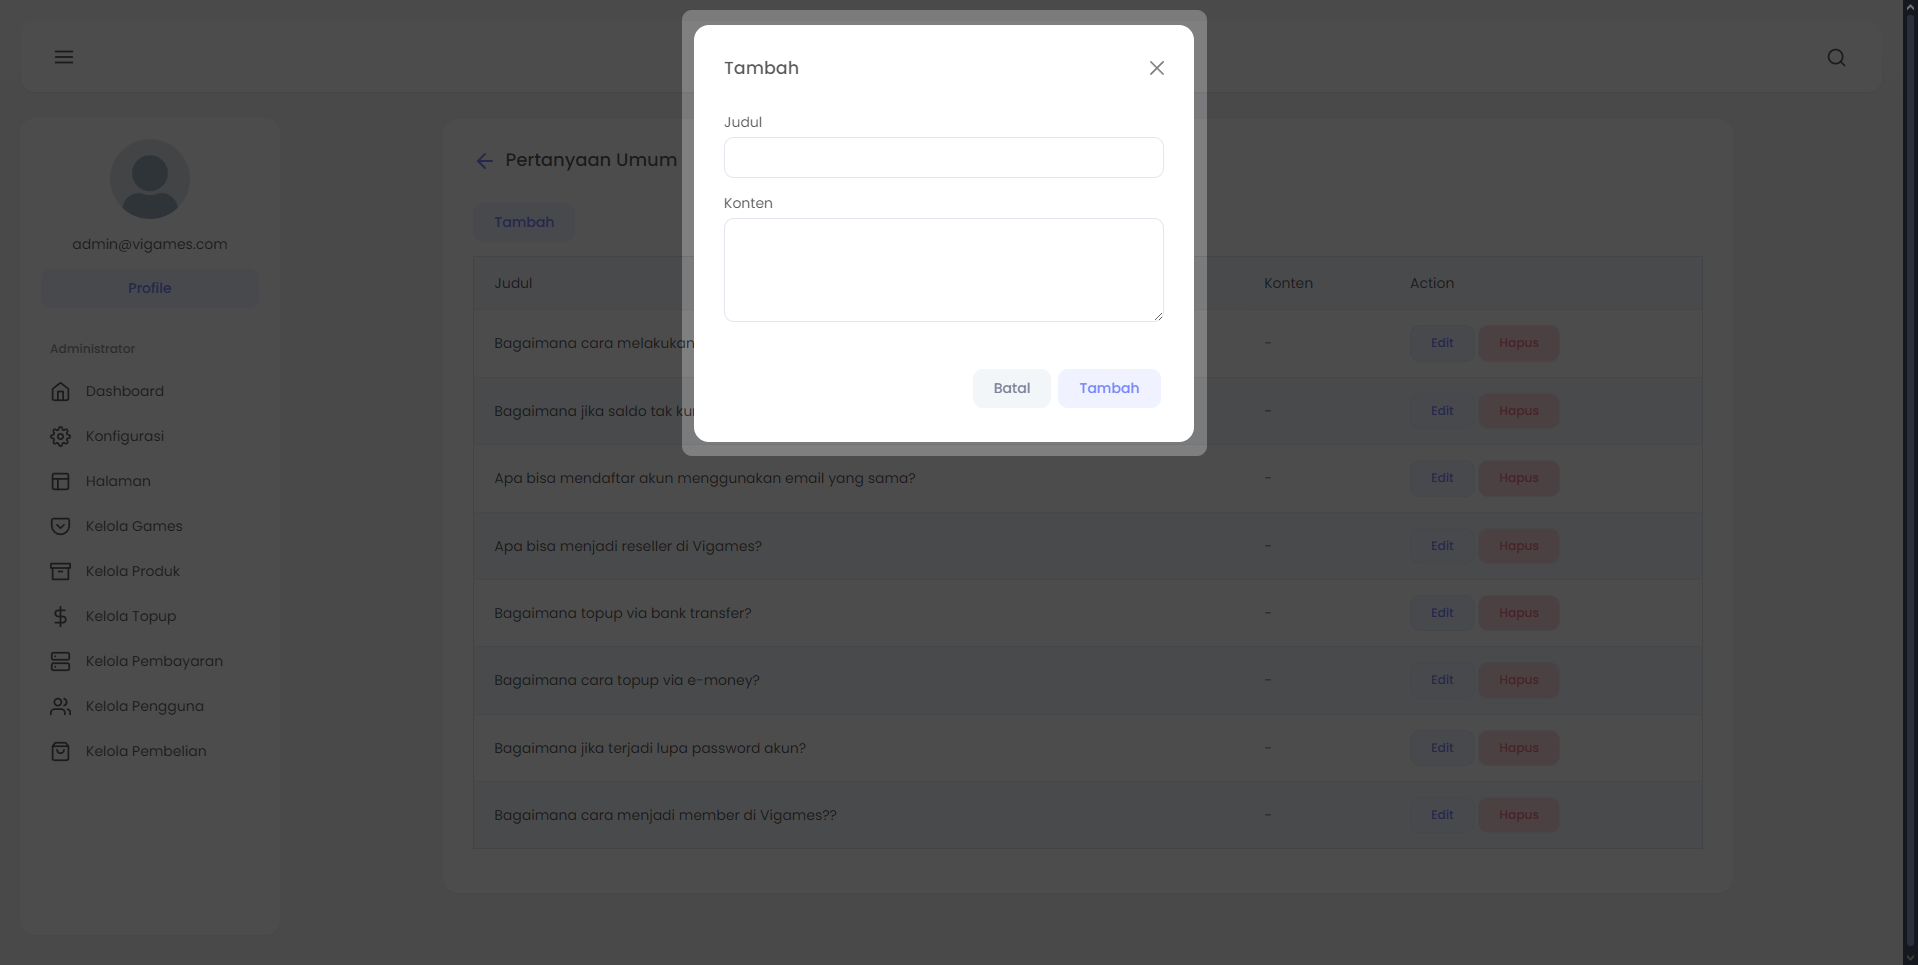Edit the 'lupa password akun' row
1918x965 pixels.
pyautogui.click(x=1441, y=748)
